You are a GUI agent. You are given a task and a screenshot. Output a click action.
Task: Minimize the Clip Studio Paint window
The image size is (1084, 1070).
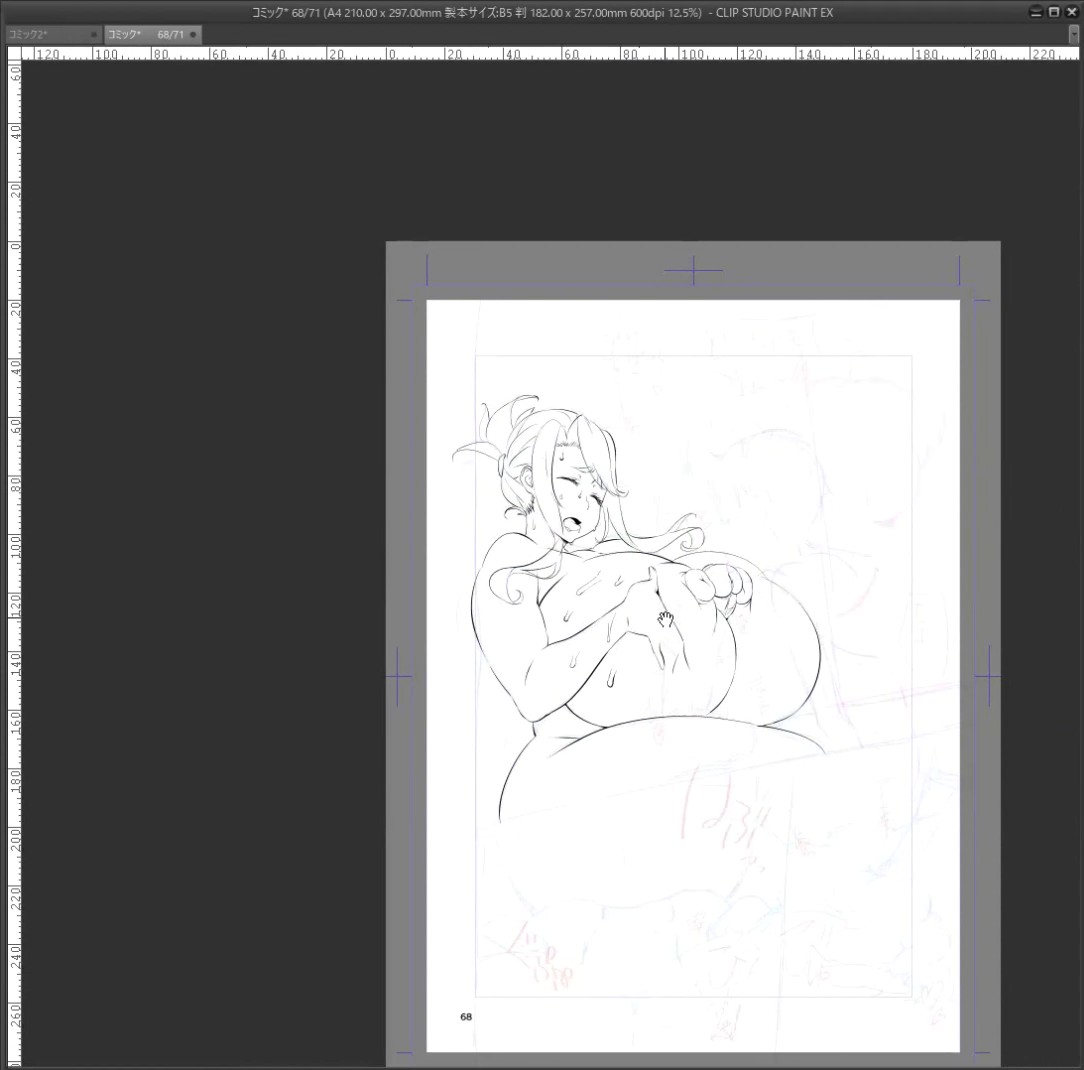[1035, 12]
